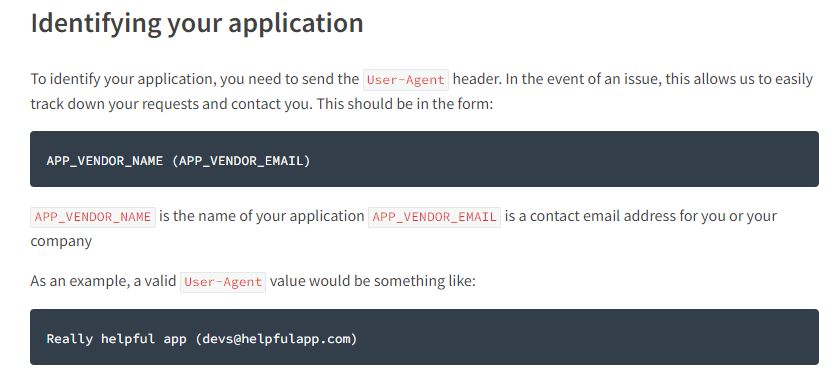The image size is (837, 370).
Task: Click the red APP_VENDOR_EMAIL inline code tag
Action: pos(435,217)
